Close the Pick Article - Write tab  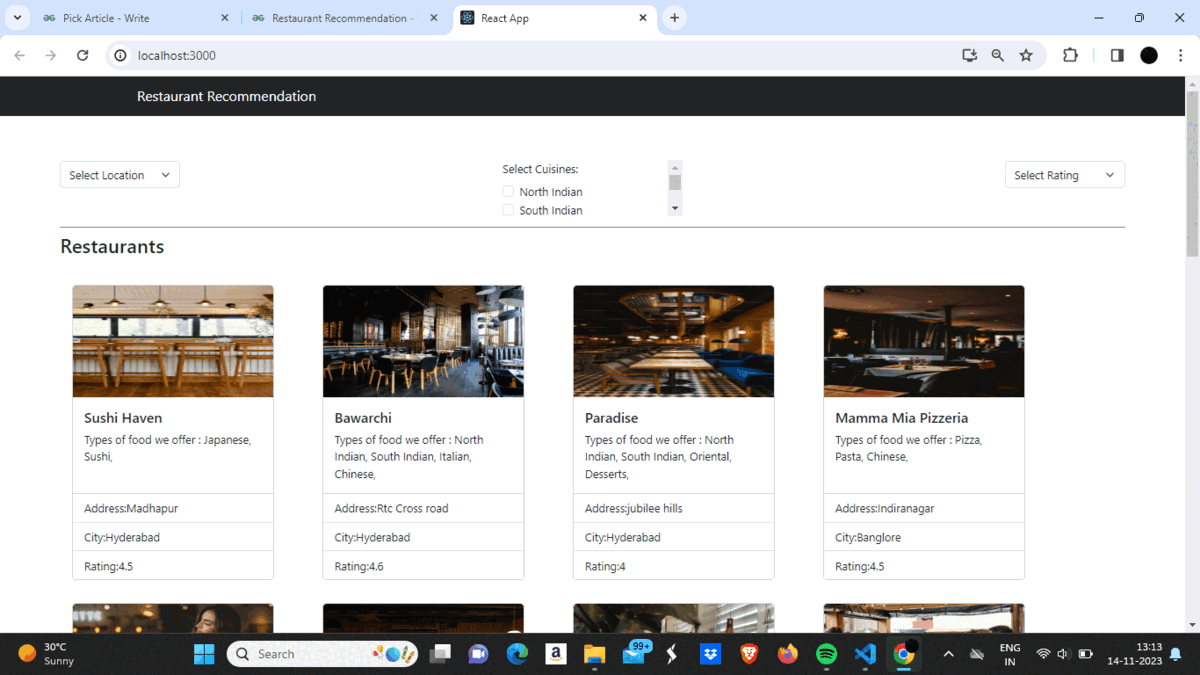(x=224, y=18)
